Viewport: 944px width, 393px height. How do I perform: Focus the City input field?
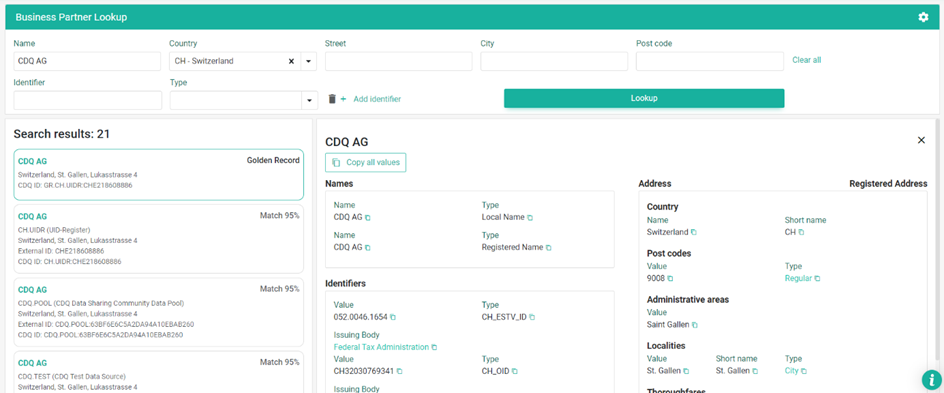pos(554,61)
